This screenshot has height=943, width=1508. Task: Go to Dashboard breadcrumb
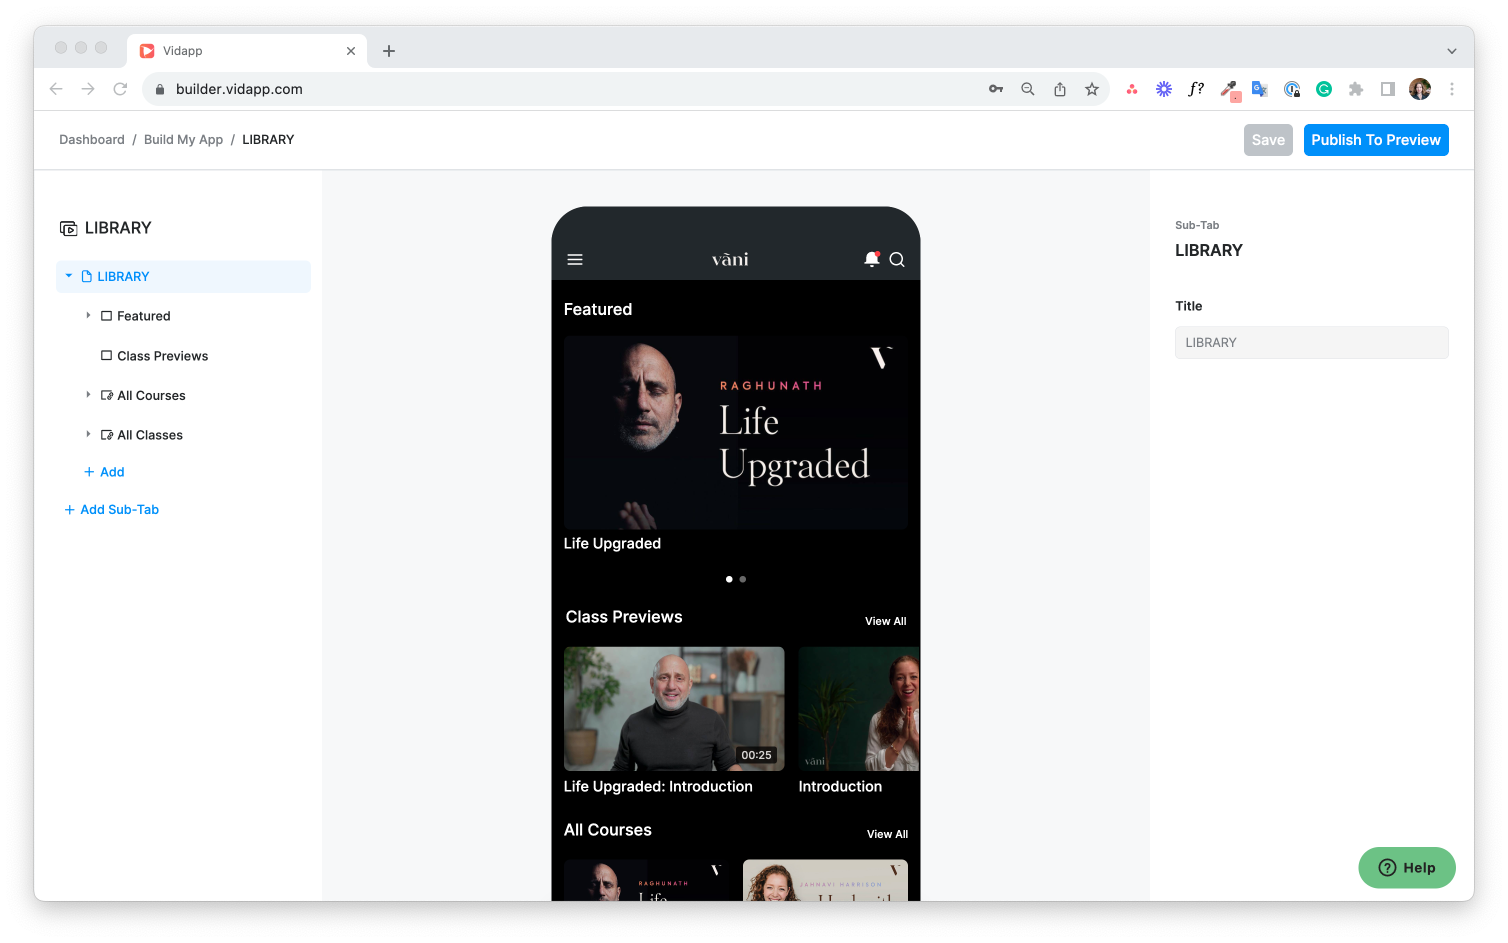point(92,140)
